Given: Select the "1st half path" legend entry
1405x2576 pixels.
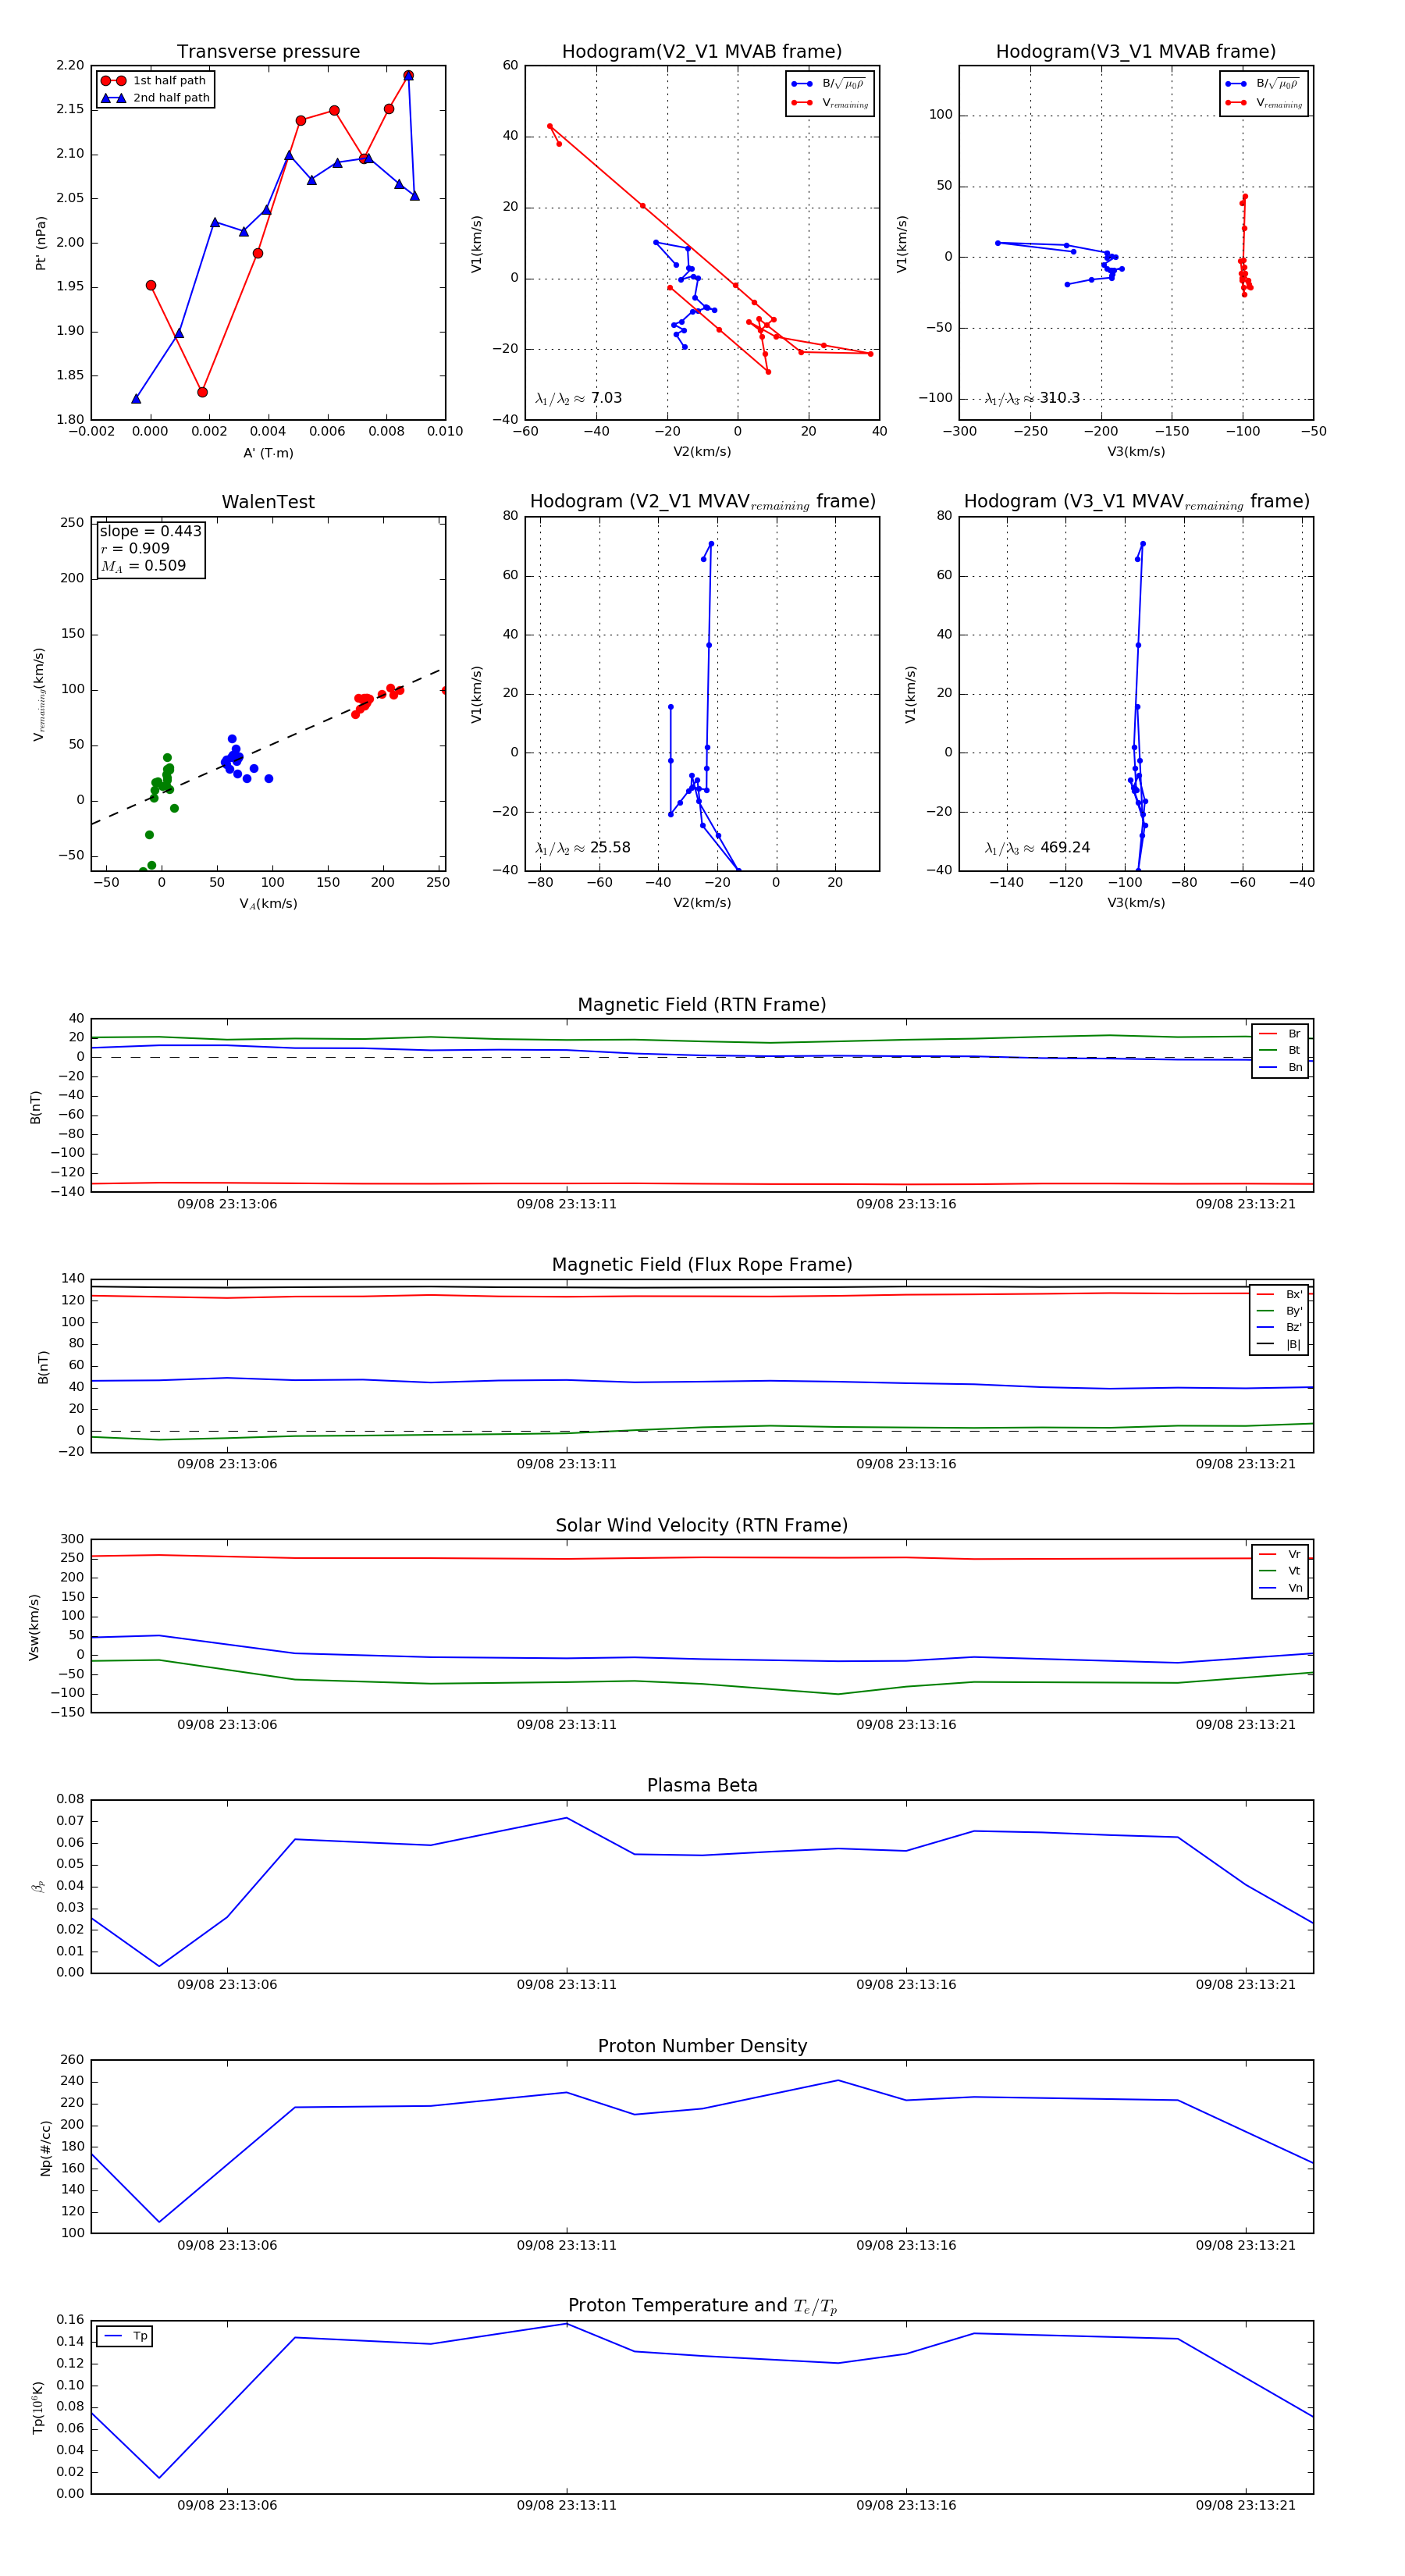Looking at the screenshot, I should coord(154,81).
